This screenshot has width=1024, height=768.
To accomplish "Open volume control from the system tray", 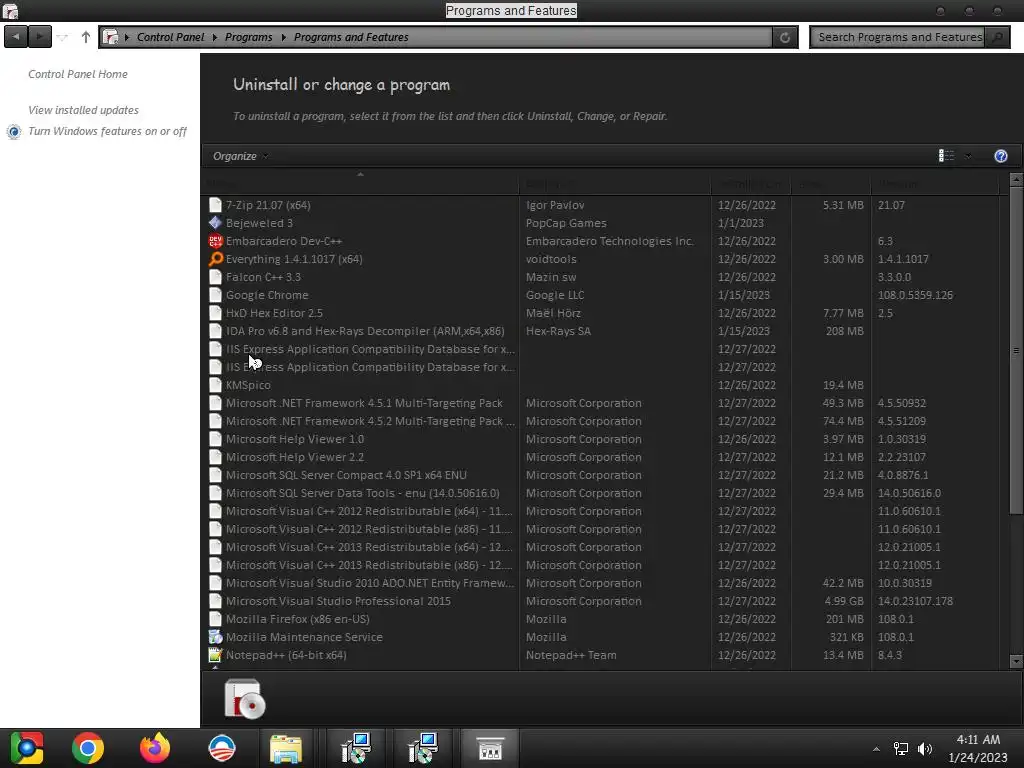I will click(925, 748).
